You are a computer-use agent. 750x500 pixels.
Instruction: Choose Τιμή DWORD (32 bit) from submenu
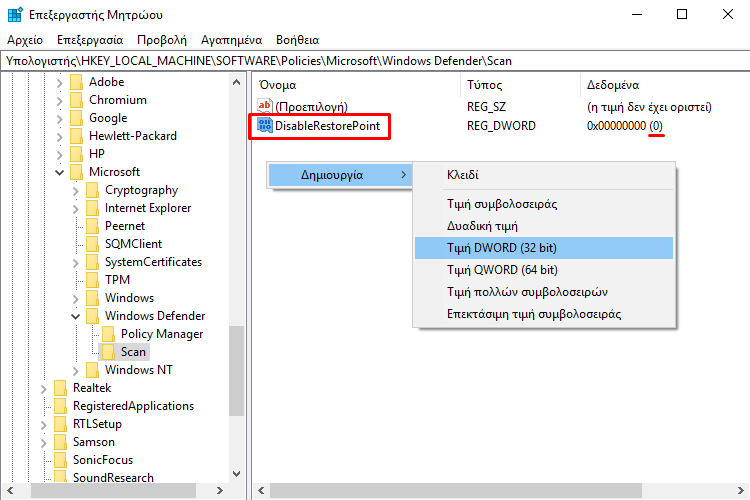pyautogui.click(x=544, y=248)
